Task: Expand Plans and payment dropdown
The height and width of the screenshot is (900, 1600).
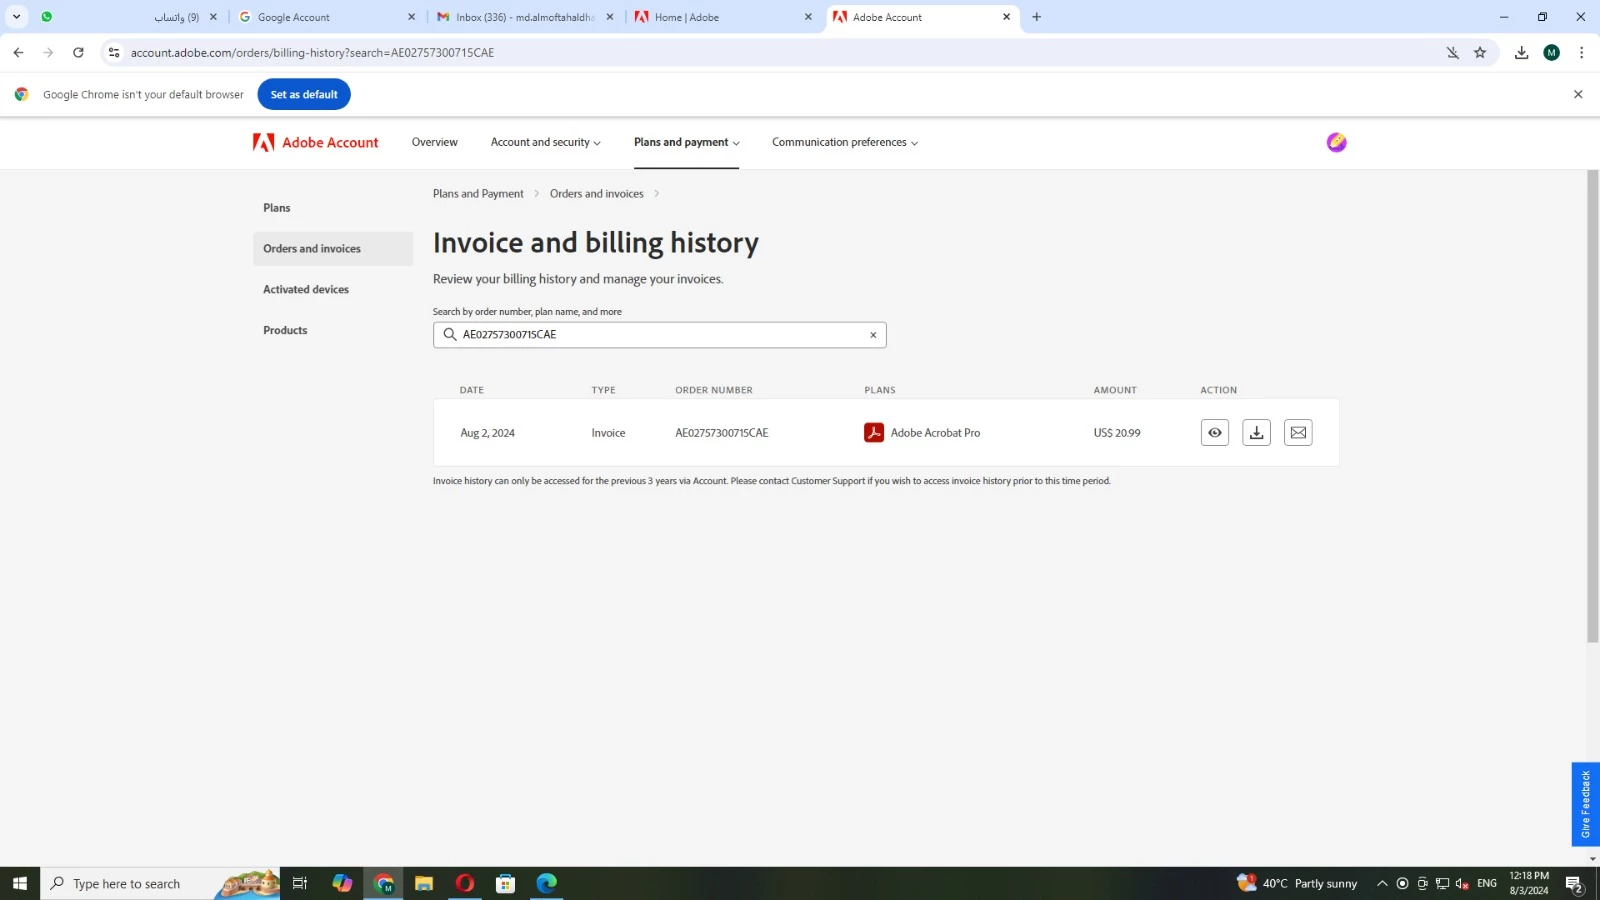Action: pyautogui.click(x=687, y=143)
